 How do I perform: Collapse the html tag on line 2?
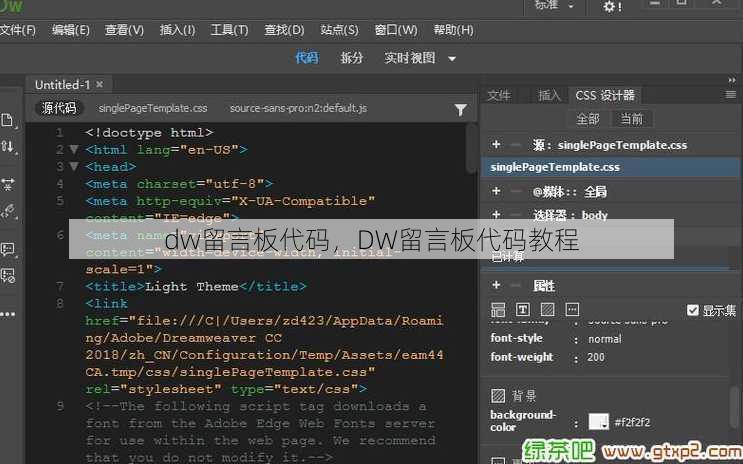[x=74, y=150]
